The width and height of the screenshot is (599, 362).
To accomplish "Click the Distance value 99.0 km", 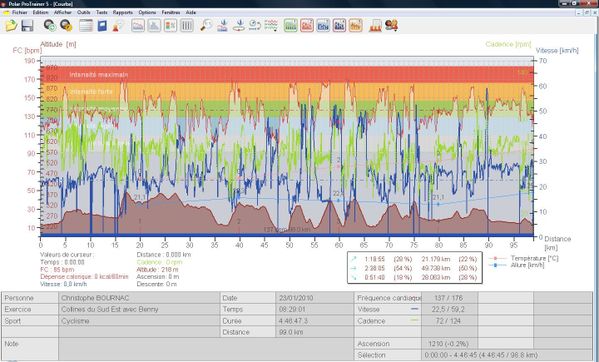I will tap(315, 332).
